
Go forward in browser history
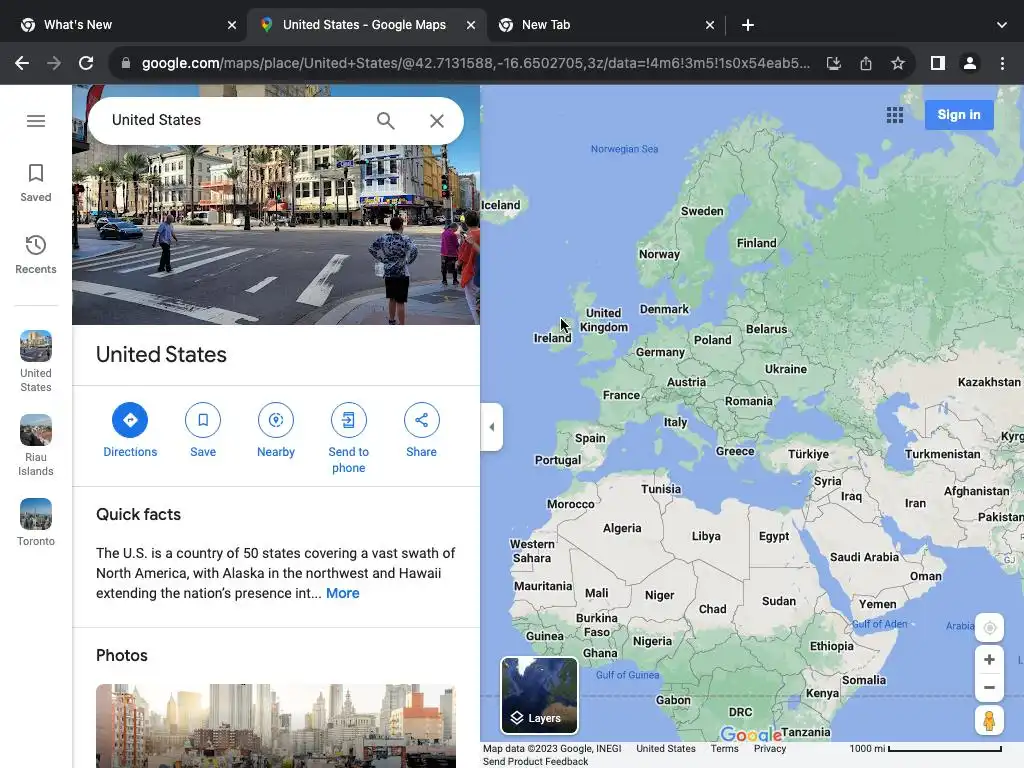coord(54,63)
